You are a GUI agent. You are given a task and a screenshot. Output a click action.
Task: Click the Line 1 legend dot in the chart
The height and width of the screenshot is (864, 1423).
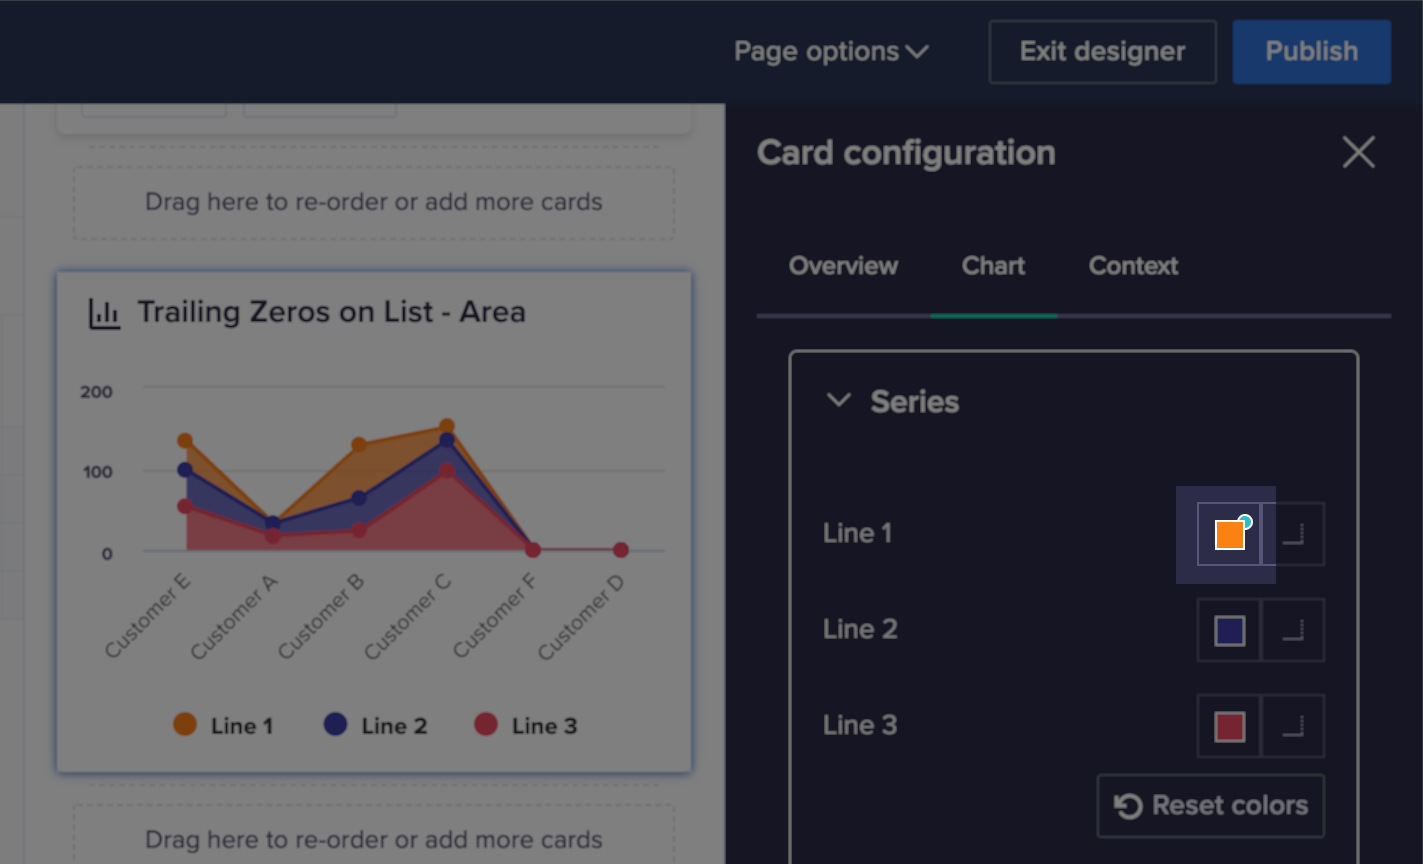pos(184,724)
